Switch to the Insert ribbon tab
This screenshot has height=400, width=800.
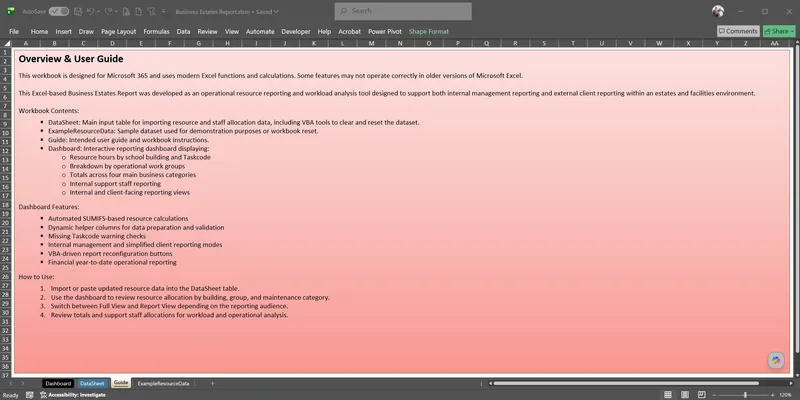click(x=64, y=32)
